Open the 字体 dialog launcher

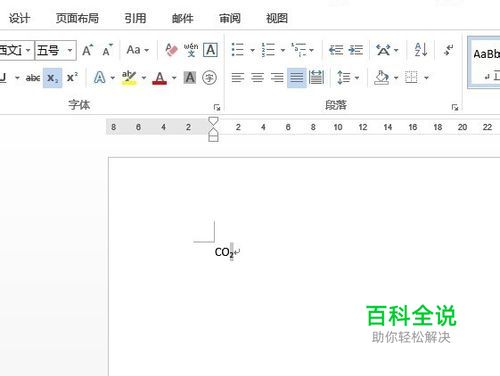coord(217,107)
